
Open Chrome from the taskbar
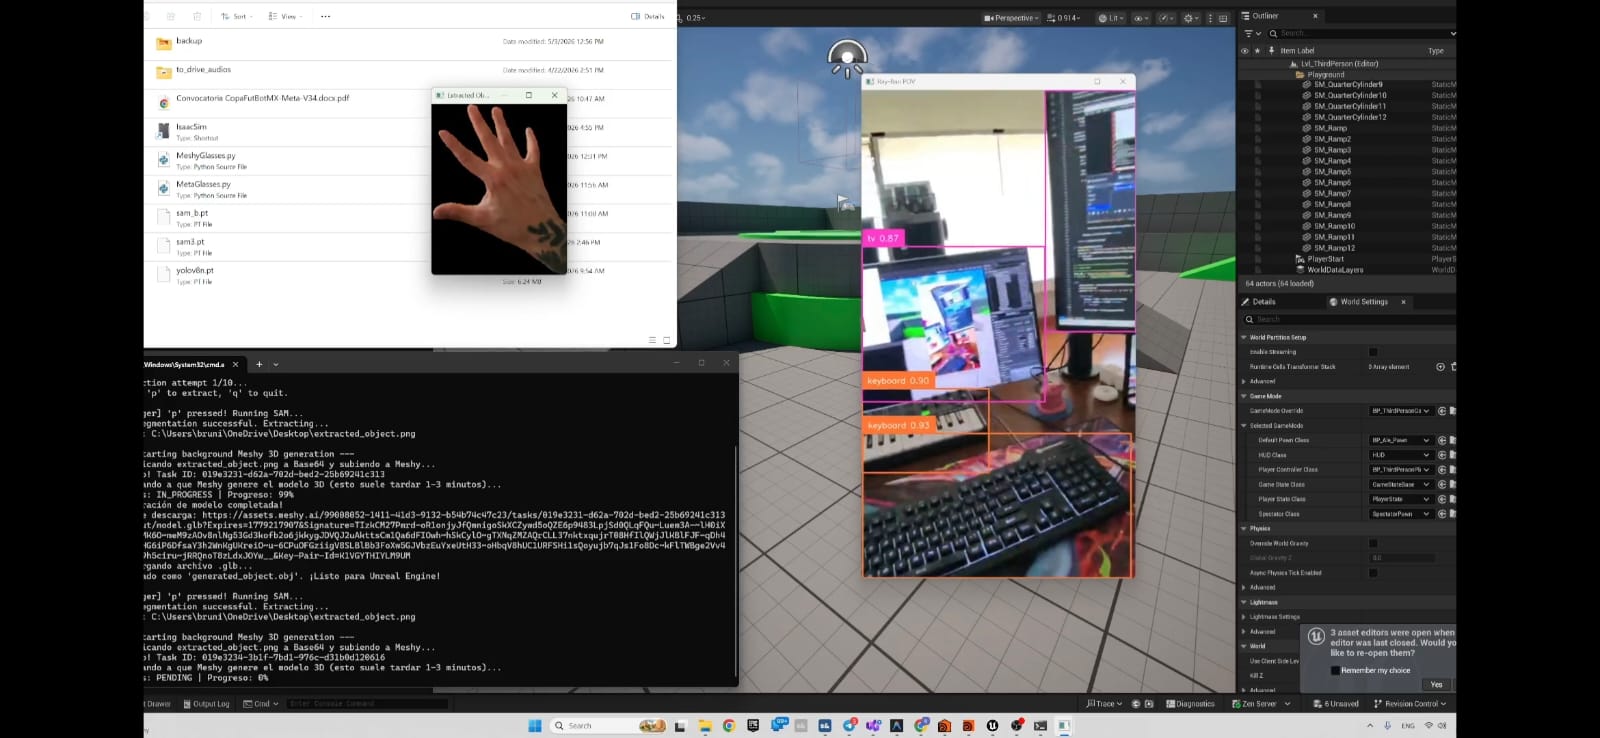[729, 725]
